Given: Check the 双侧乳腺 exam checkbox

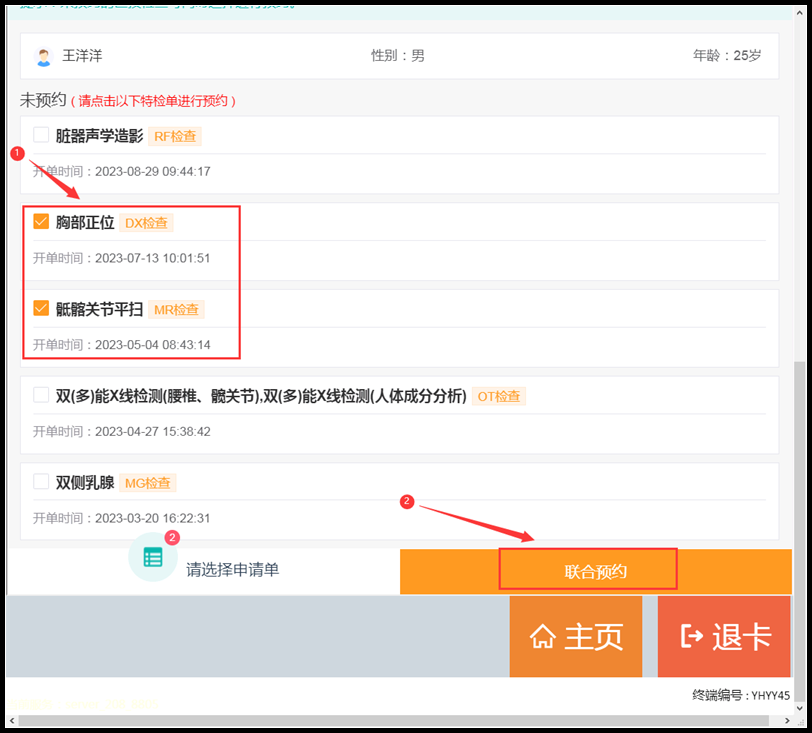Looking at the screenshot, I should 41,482.
